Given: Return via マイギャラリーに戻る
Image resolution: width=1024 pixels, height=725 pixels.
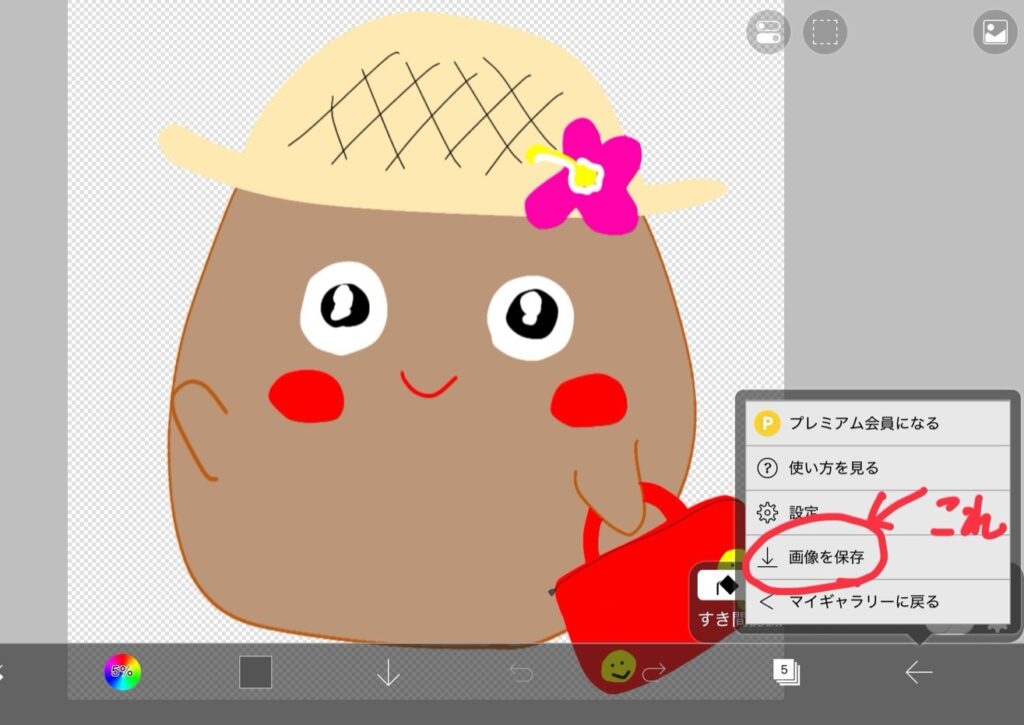Looking at the screenshot, I should point(864,602).
